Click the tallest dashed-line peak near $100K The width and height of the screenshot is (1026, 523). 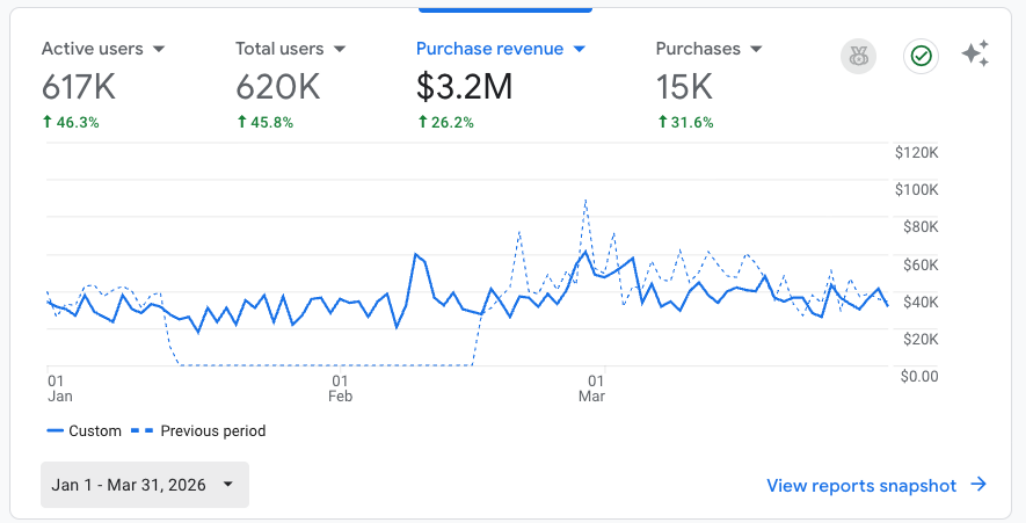585,200
